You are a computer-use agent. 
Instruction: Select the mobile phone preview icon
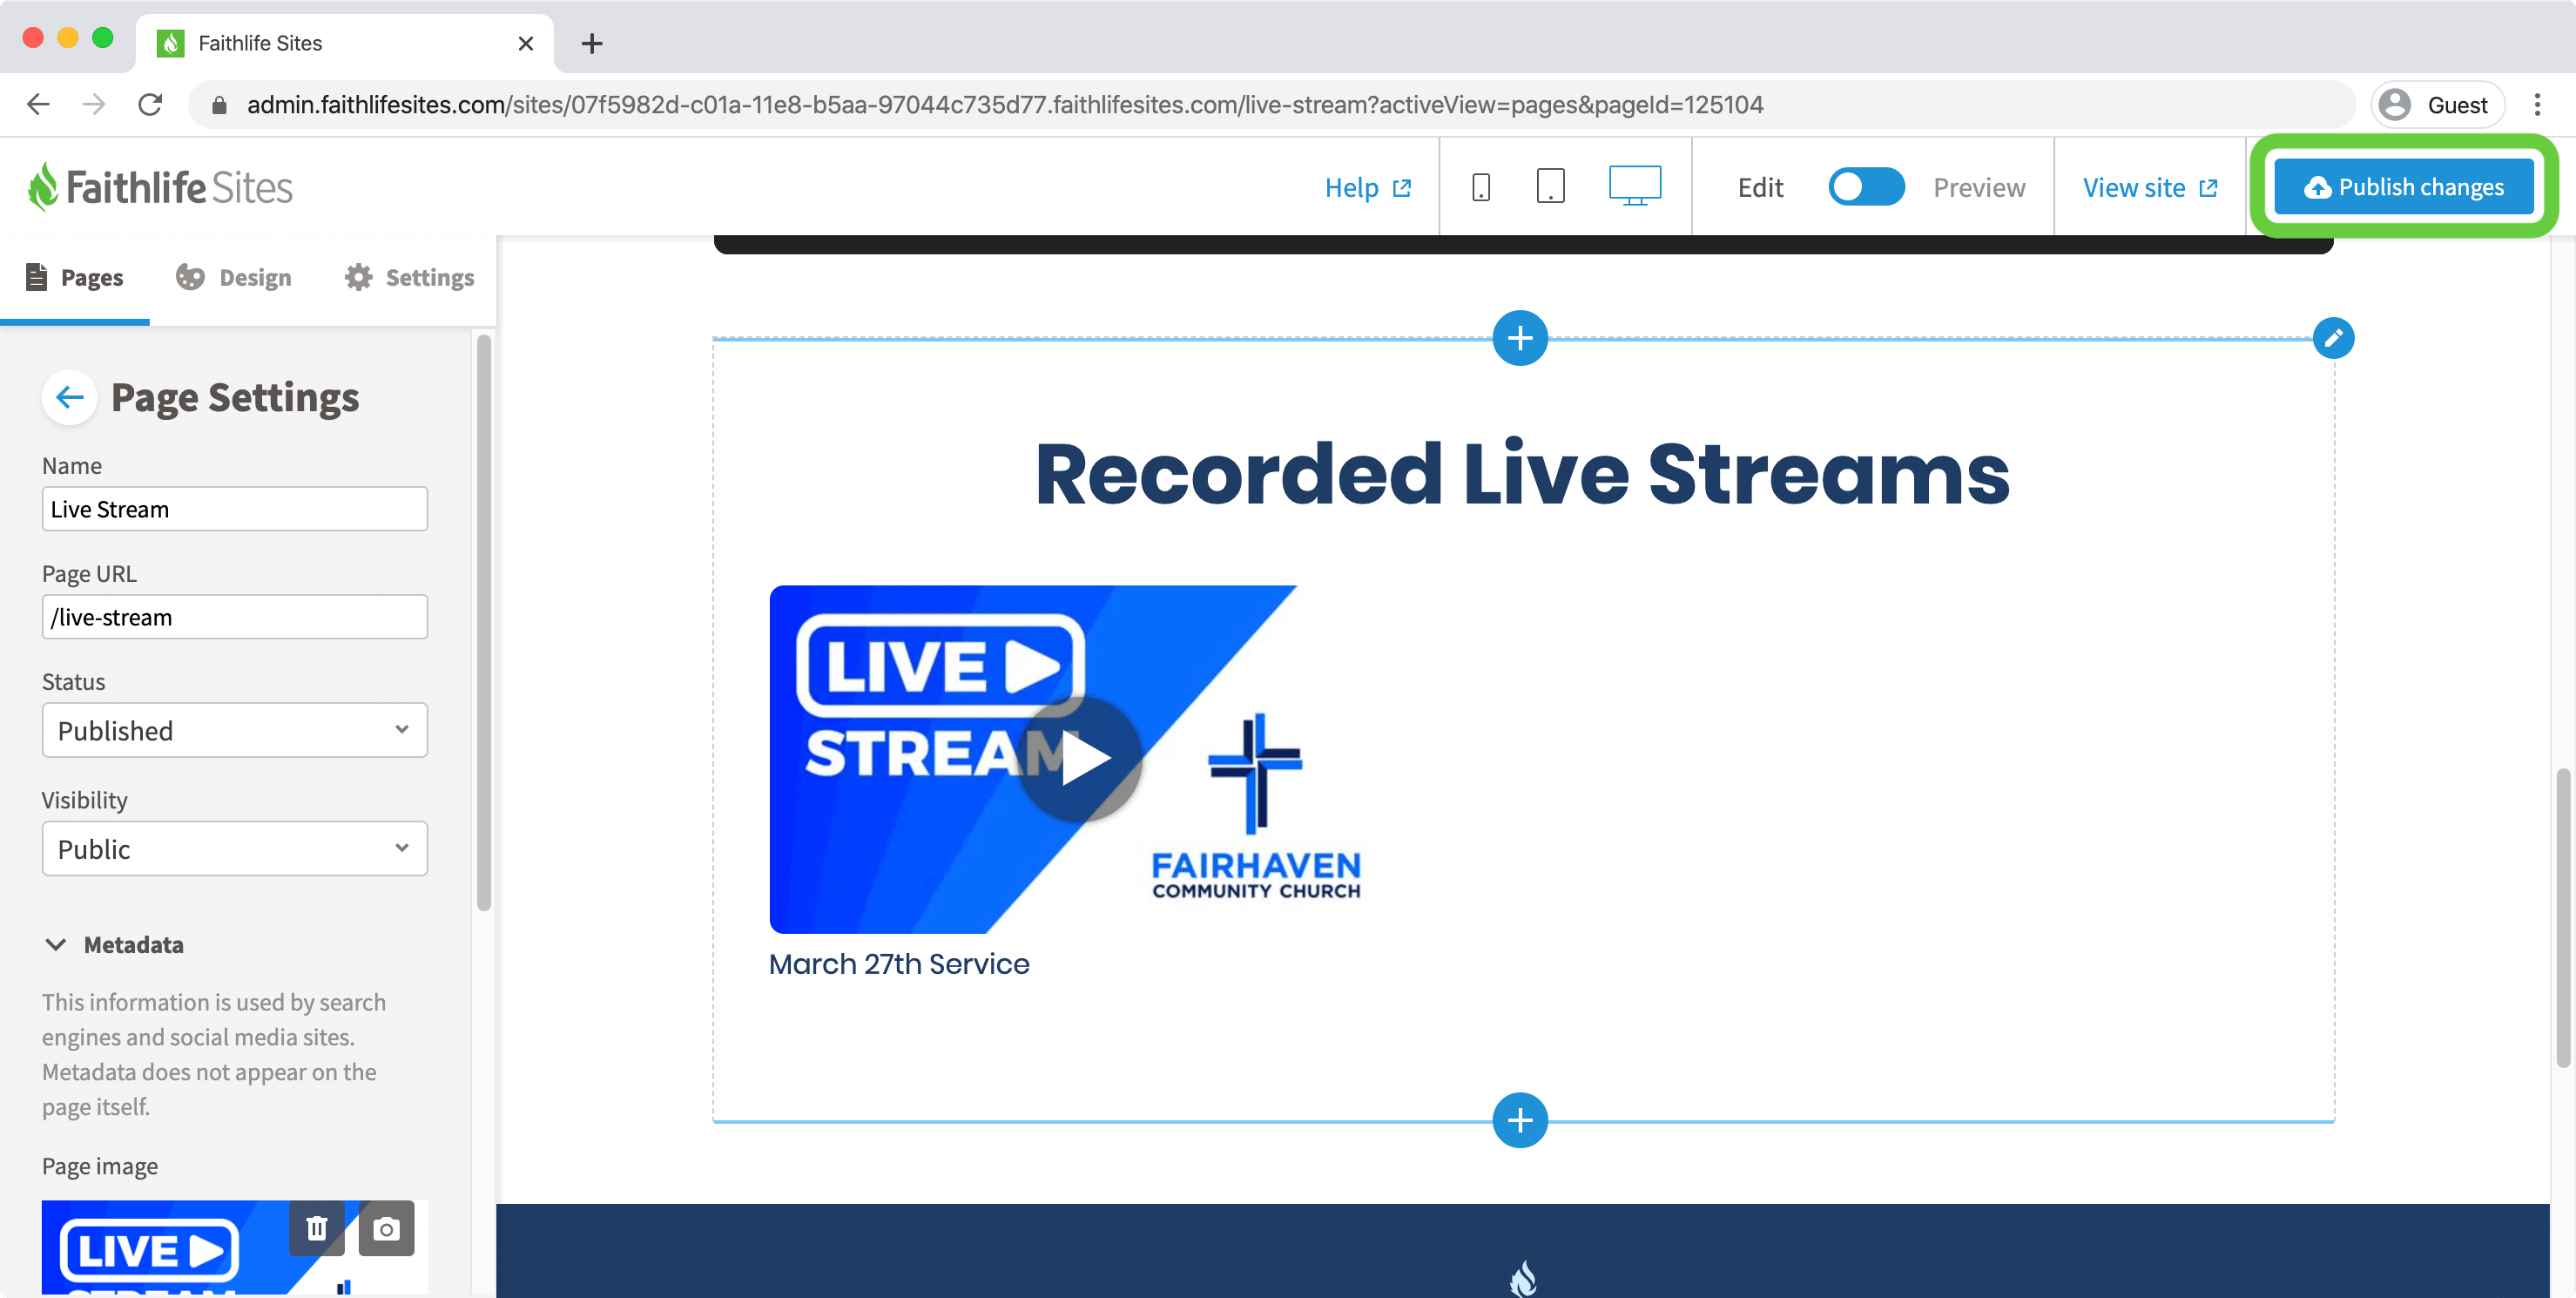click(x=1481, y=187)
